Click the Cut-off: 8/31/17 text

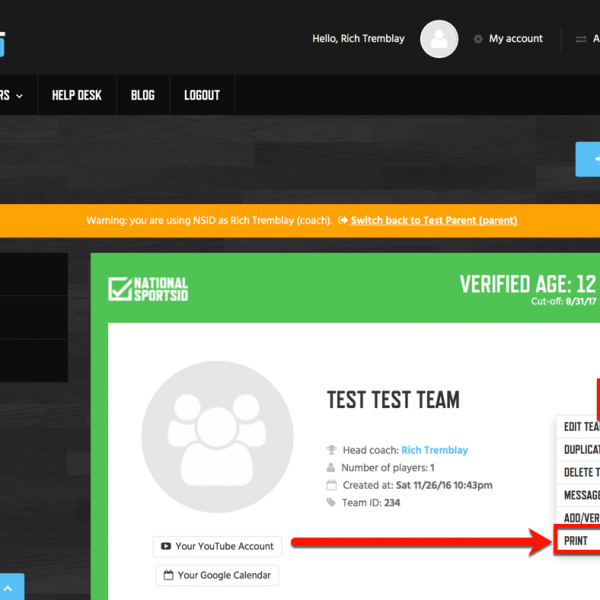[x=564, y=302]
